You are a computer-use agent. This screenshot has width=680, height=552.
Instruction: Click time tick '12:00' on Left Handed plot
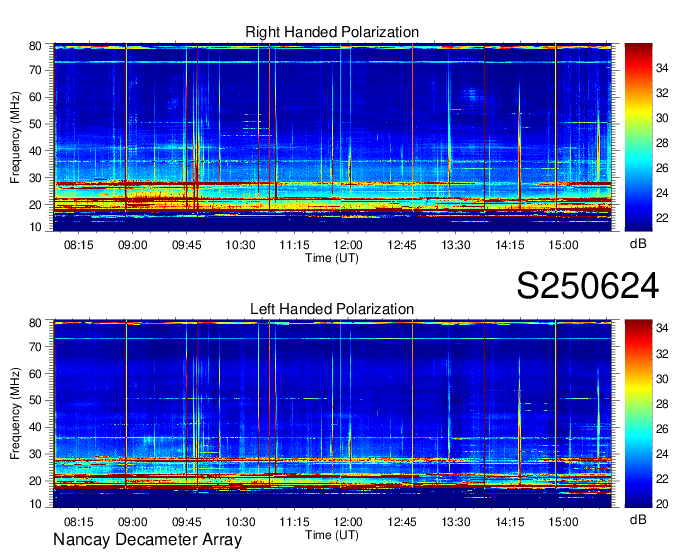coord(348,522)
